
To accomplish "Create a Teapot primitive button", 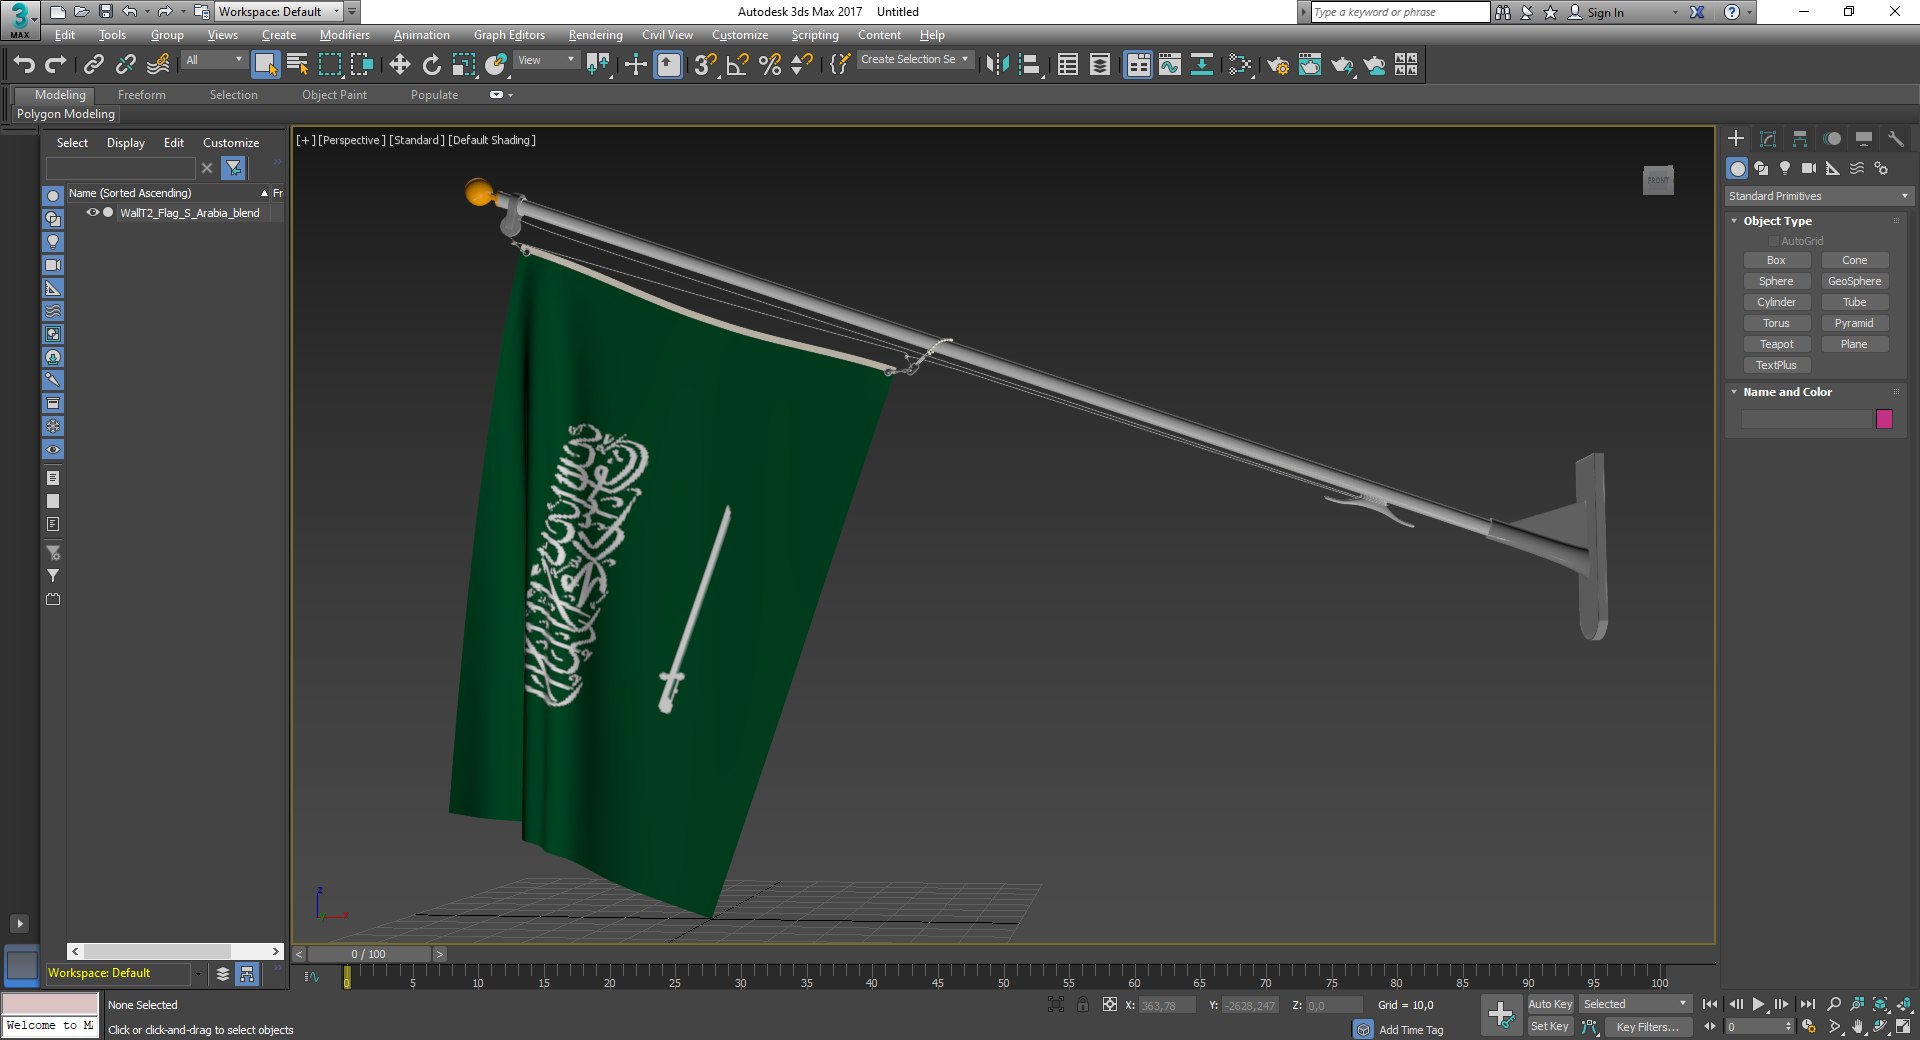I will [x=1776, y=344].
